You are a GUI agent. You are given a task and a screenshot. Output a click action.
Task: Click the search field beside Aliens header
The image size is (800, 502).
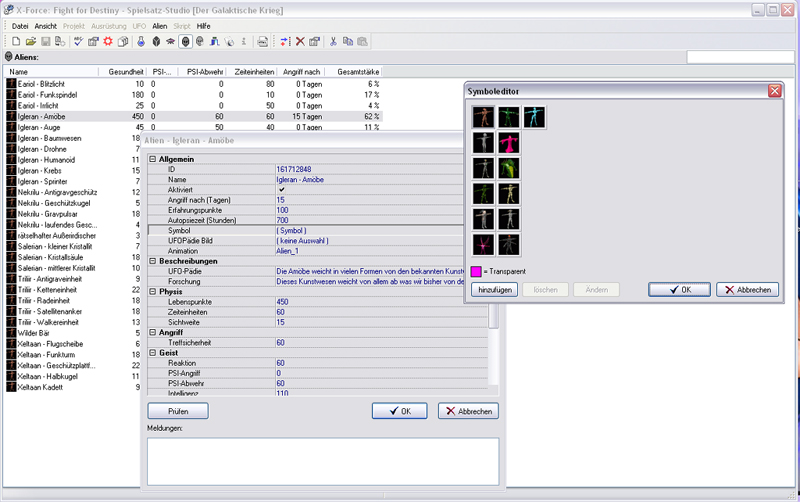pos(740,57)
